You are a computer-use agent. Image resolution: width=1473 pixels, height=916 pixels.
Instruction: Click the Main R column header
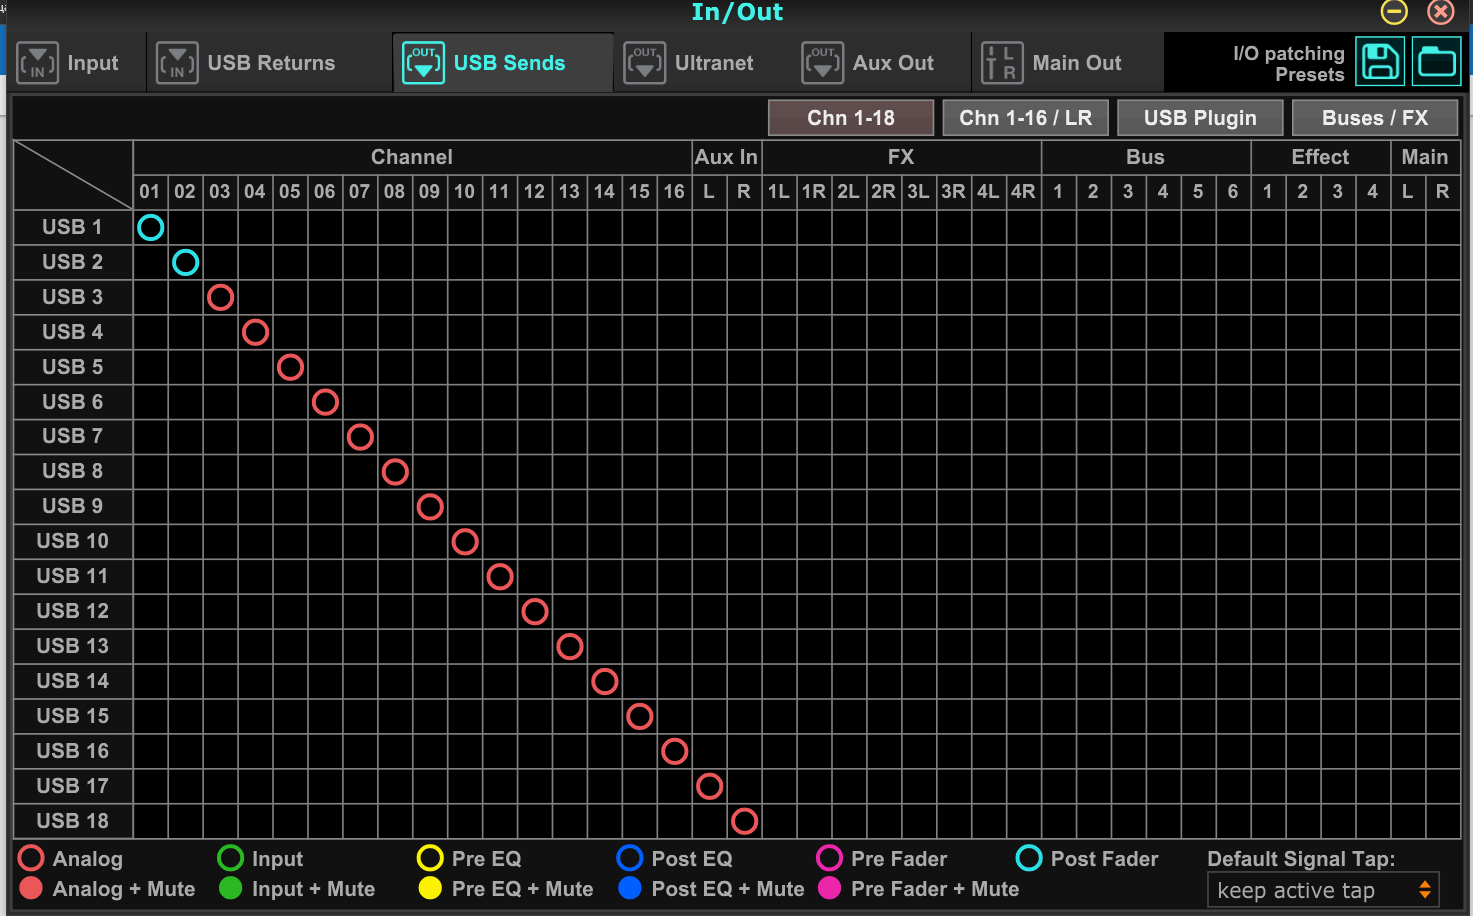(x=1442, y=191)
